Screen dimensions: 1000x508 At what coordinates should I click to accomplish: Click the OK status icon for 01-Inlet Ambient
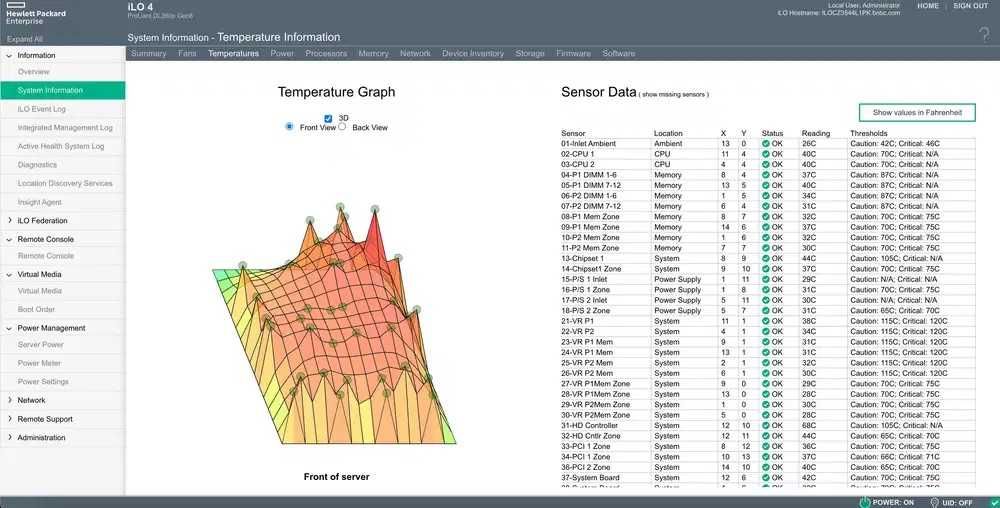(x=765, y=143)
